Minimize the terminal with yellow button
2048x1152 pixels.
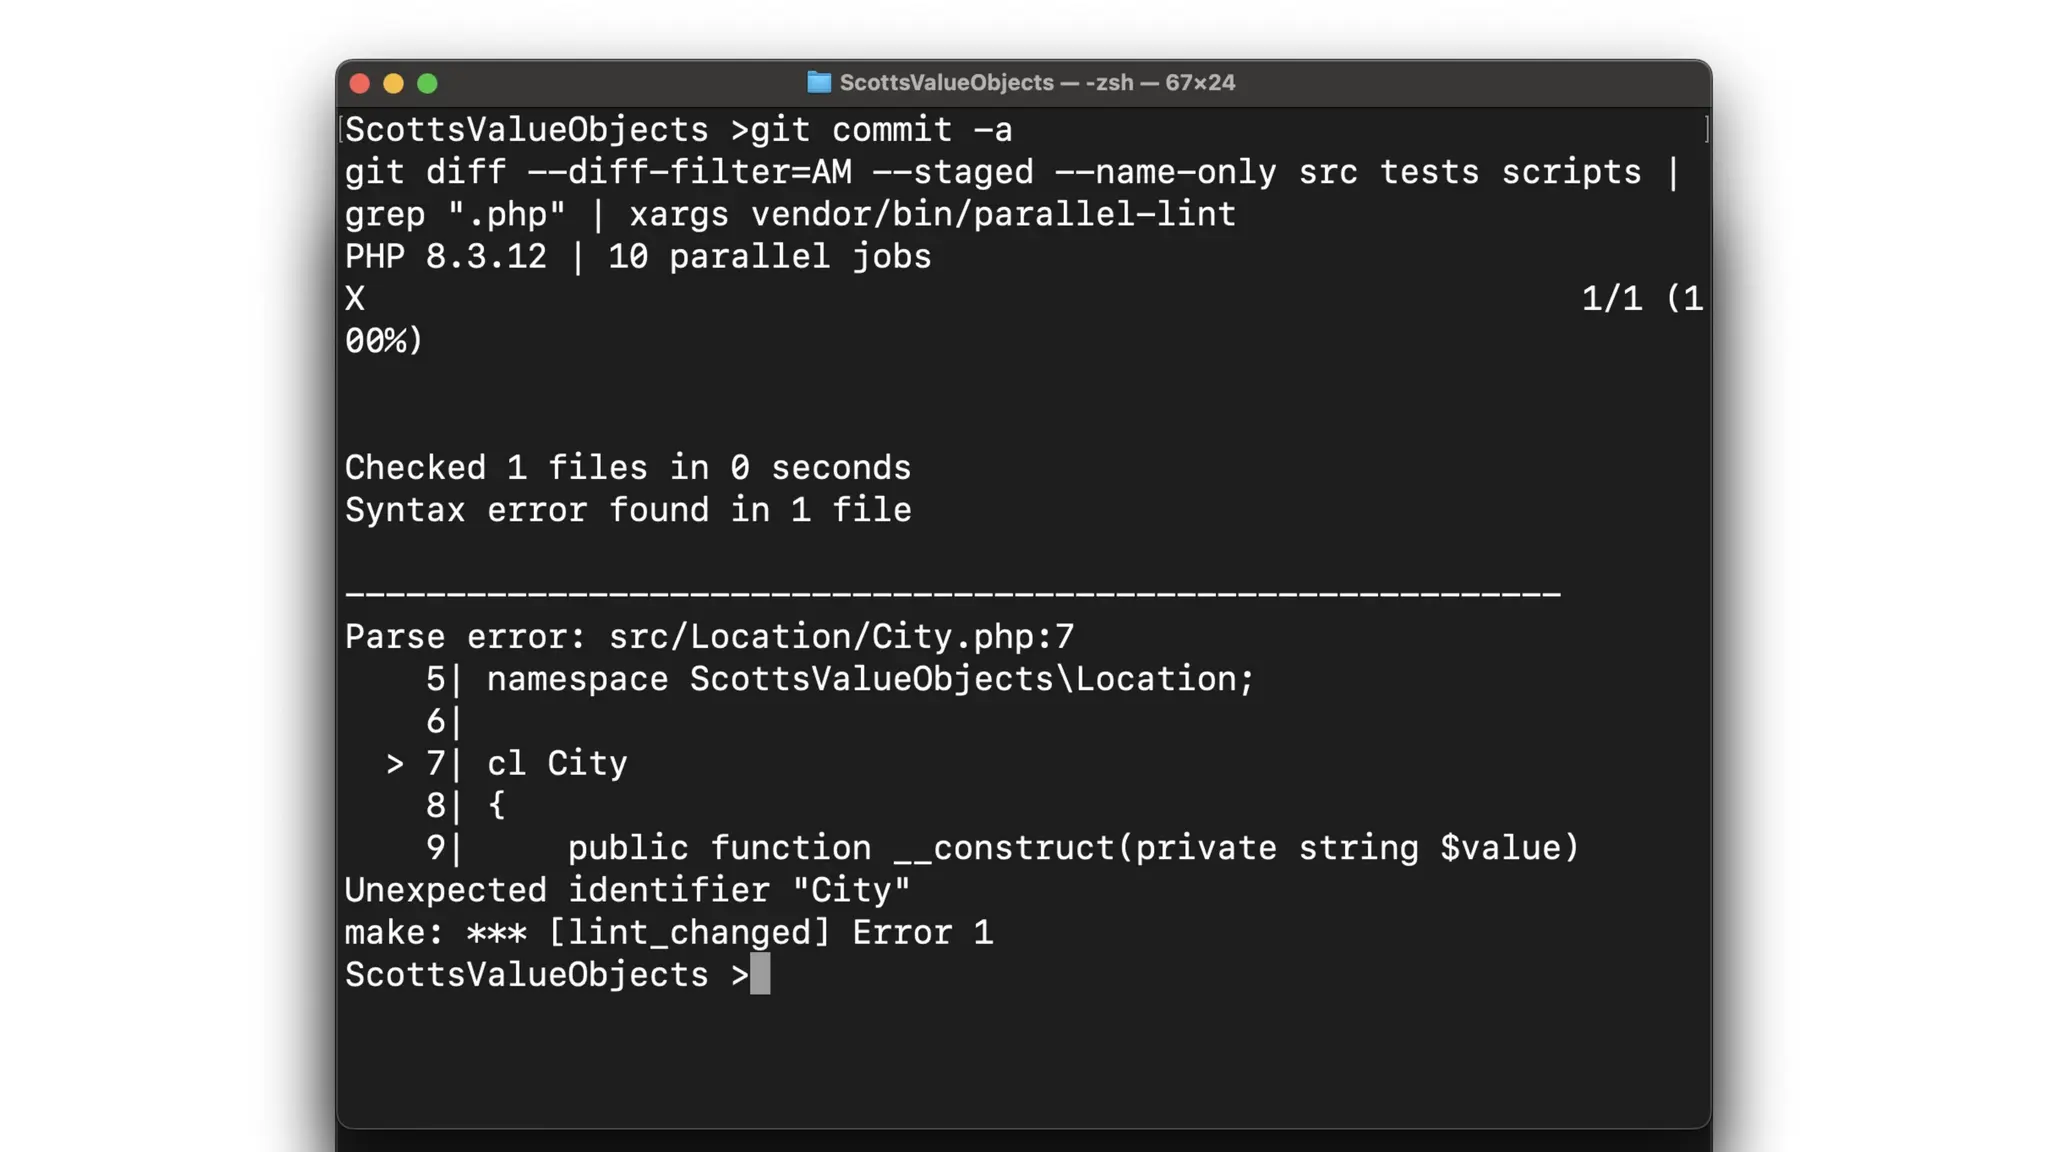tap(394, 84)
